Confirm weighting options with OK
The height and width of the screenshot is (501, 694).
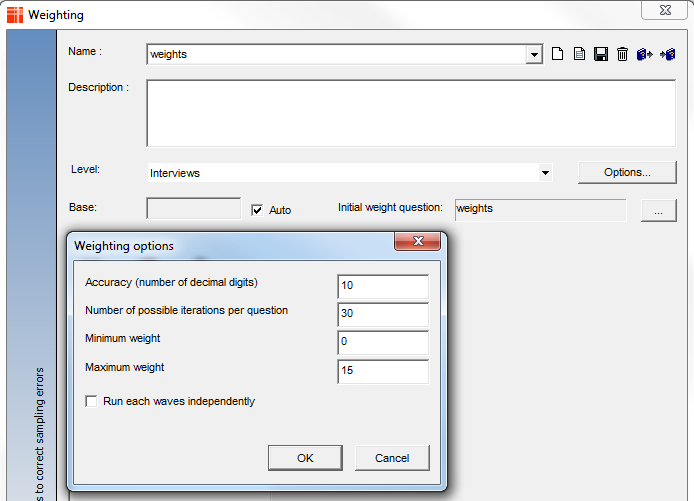[305, 458]
